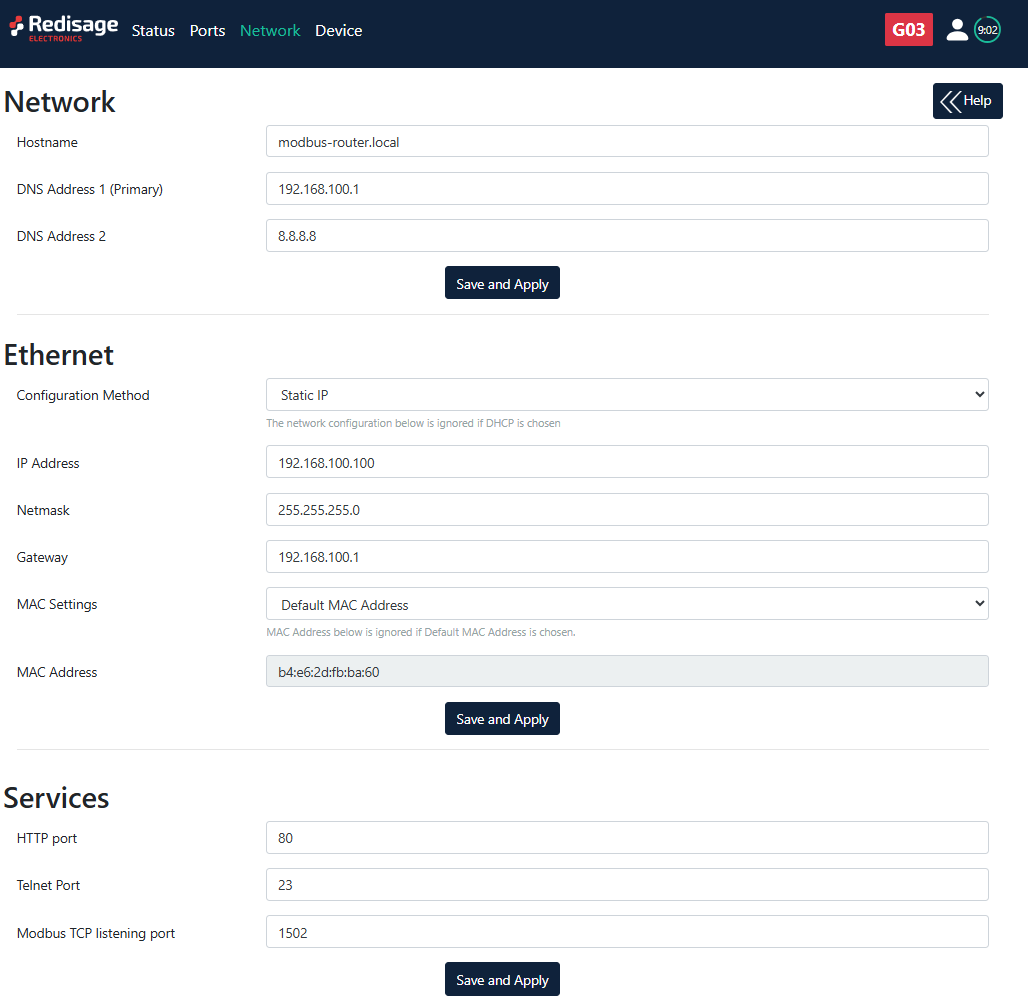Save and Apply the Ethernet section
The image size is (1028, 1002).
[502, 719]
